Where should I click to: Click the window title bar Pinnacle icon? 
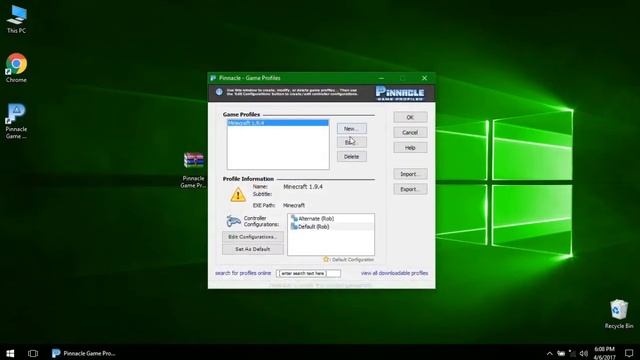click(213, 78)
